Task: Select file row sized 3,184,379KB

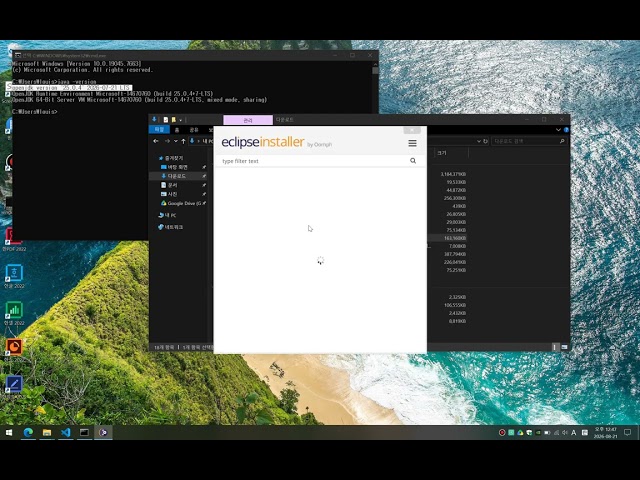Action: 453,174
